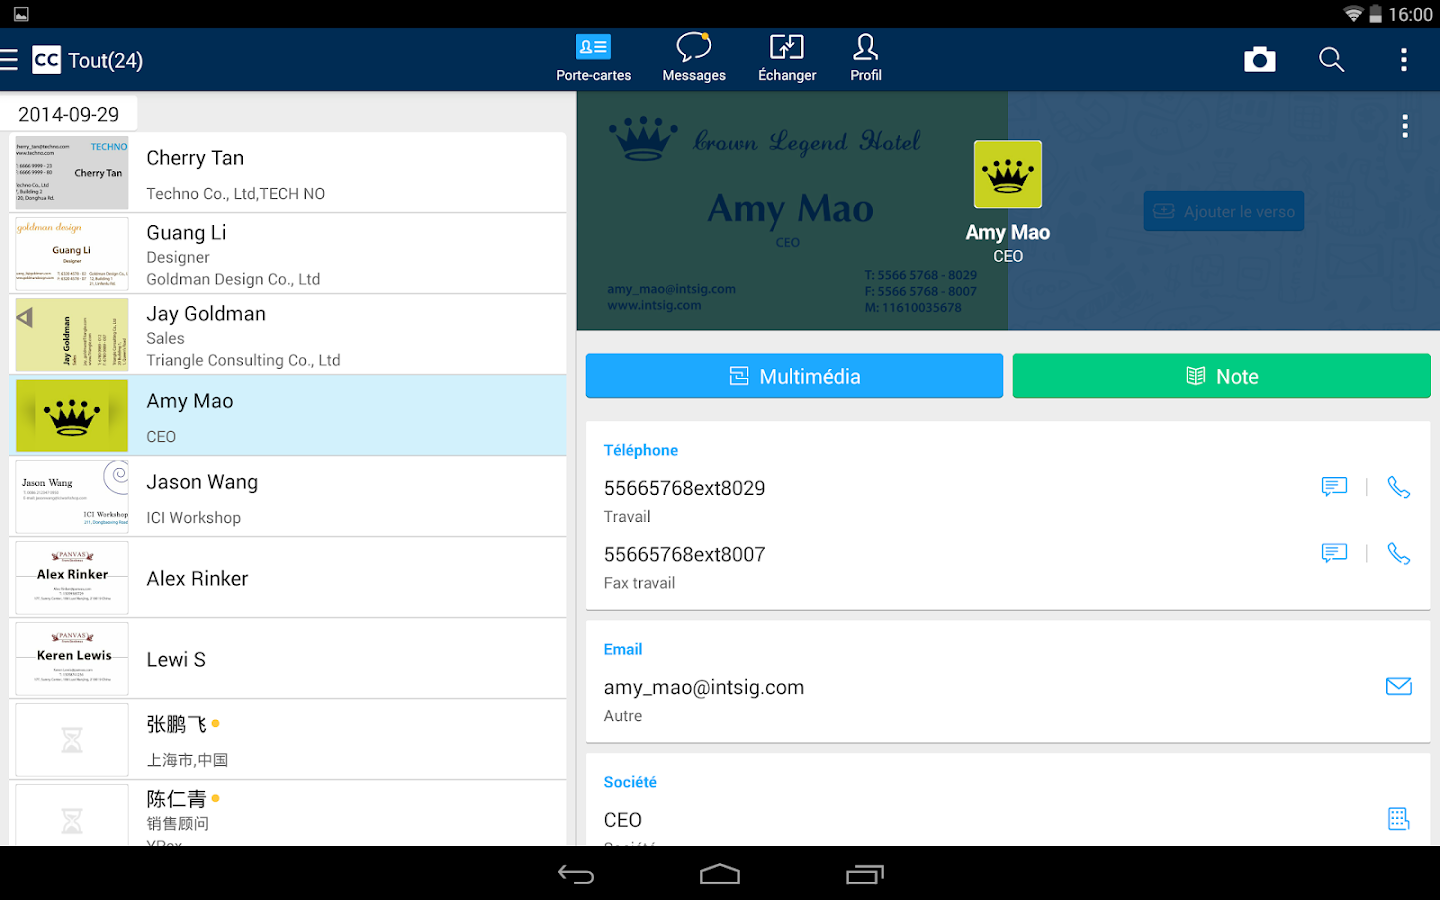Open the card detail options menu
The image size is (1440, 900).
pyautogui.click(x=1404, y=125)
